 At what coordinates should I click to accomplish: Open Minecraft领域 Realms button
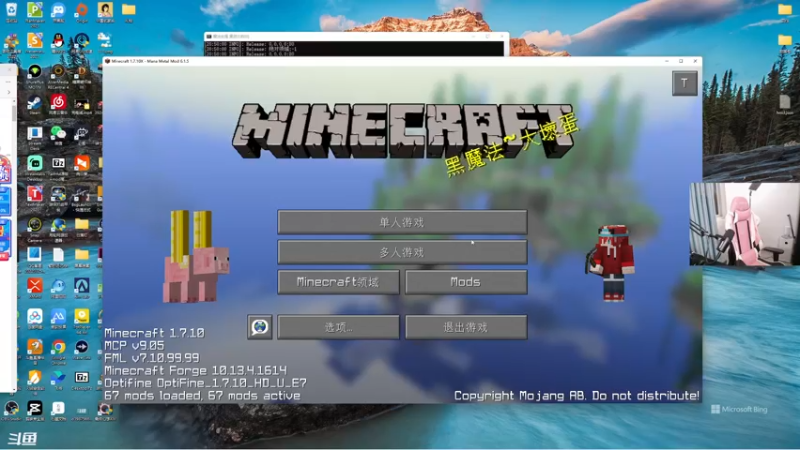click(338, 282)
